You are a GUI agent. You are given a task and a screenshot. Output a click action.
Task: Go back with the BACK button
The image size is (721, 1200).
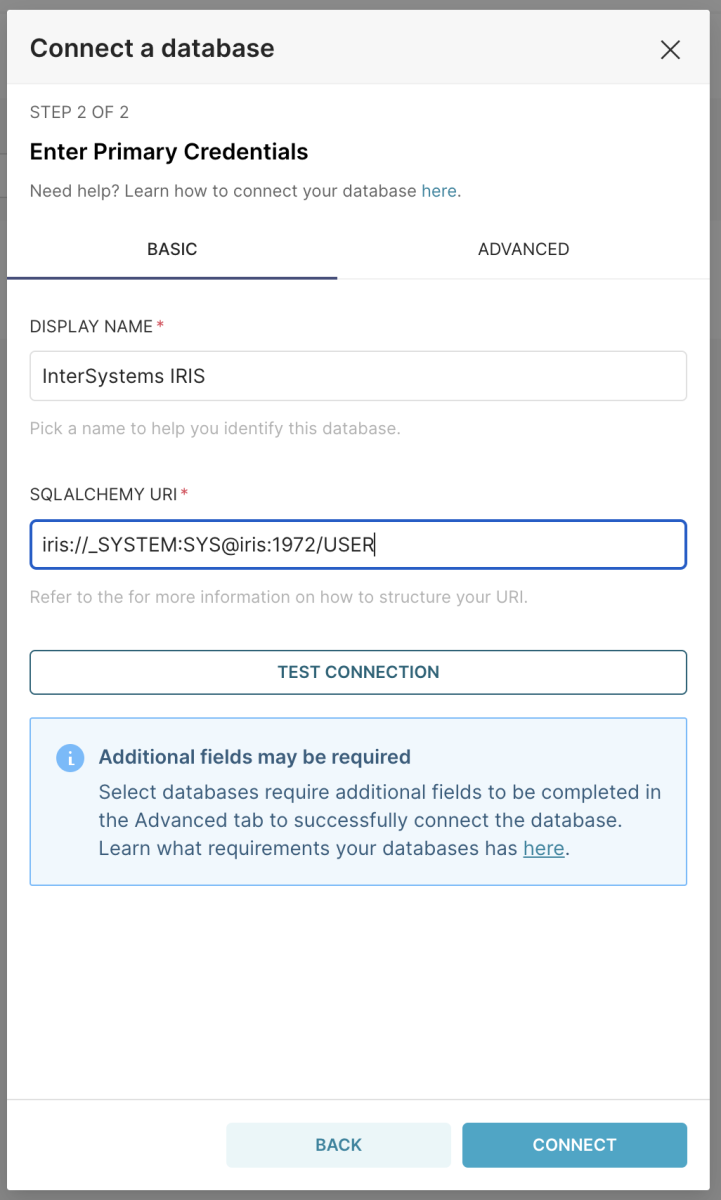tap(338, 1145)
